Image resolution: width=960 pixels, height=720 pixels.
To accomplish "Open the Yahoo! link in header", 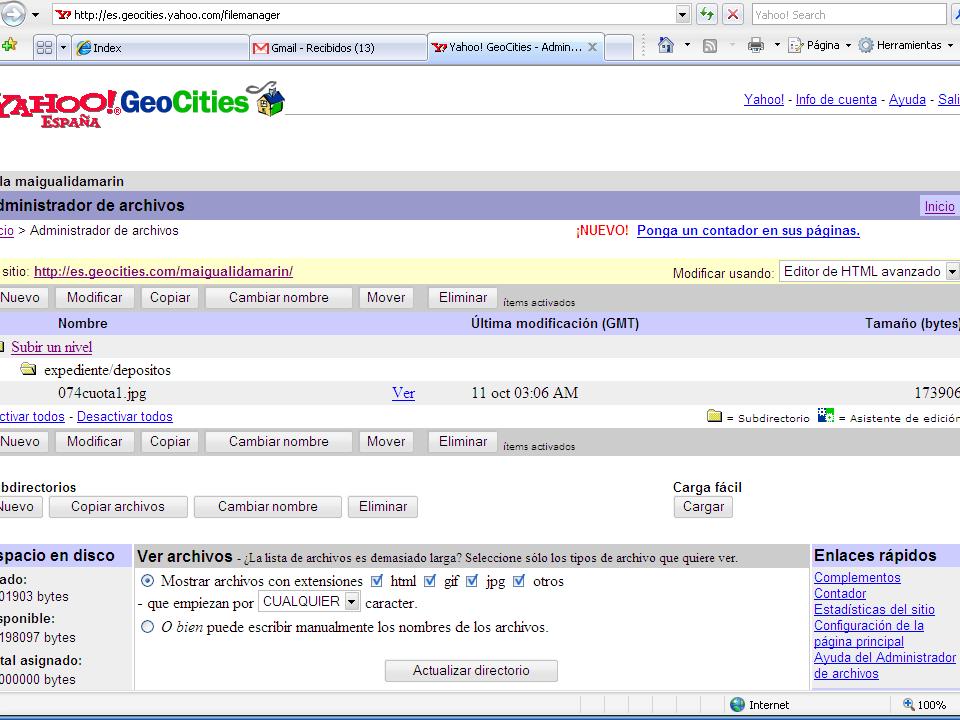I will (763, 99).
